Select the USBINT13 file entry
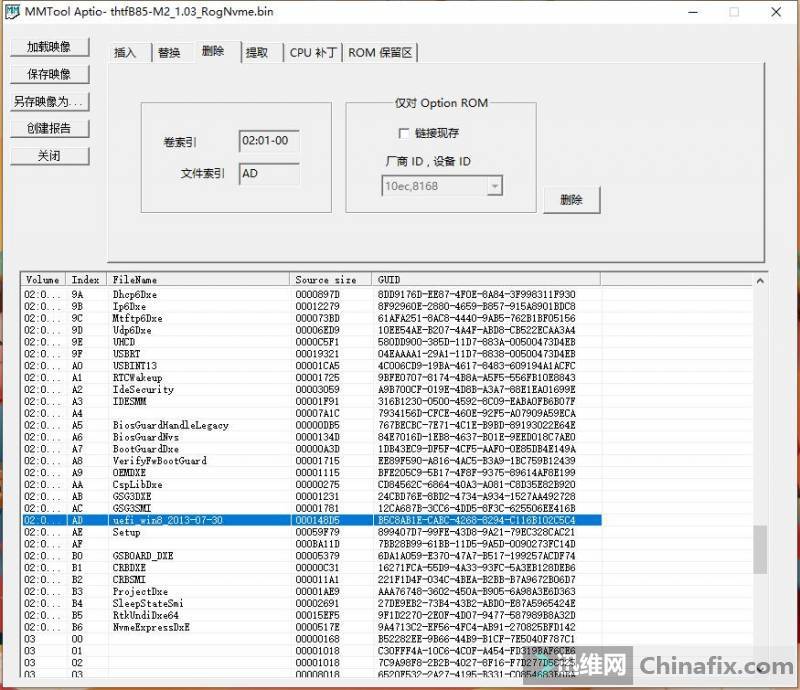 click(311, 366)
